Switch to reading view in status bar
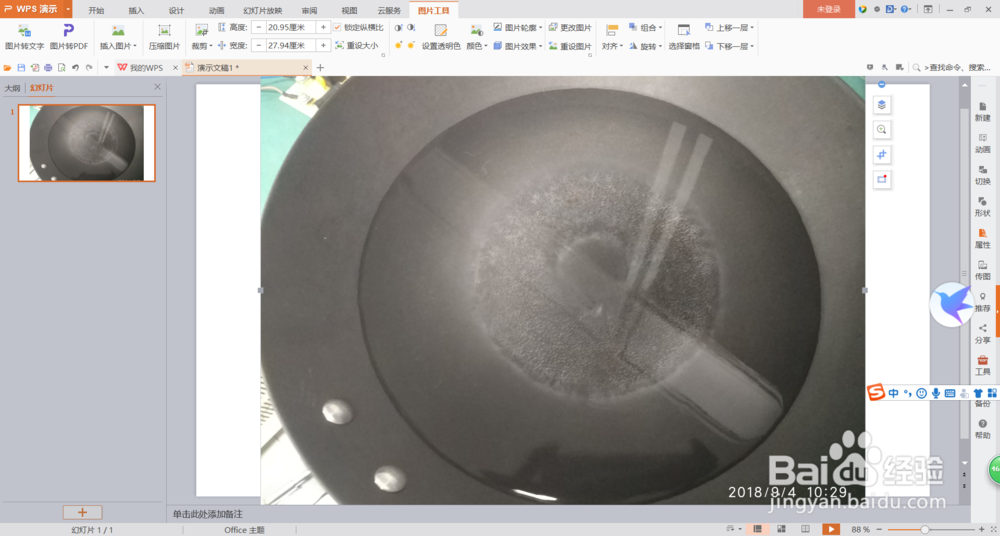The height and width of the screenshot is (536, 1000). 805,529
